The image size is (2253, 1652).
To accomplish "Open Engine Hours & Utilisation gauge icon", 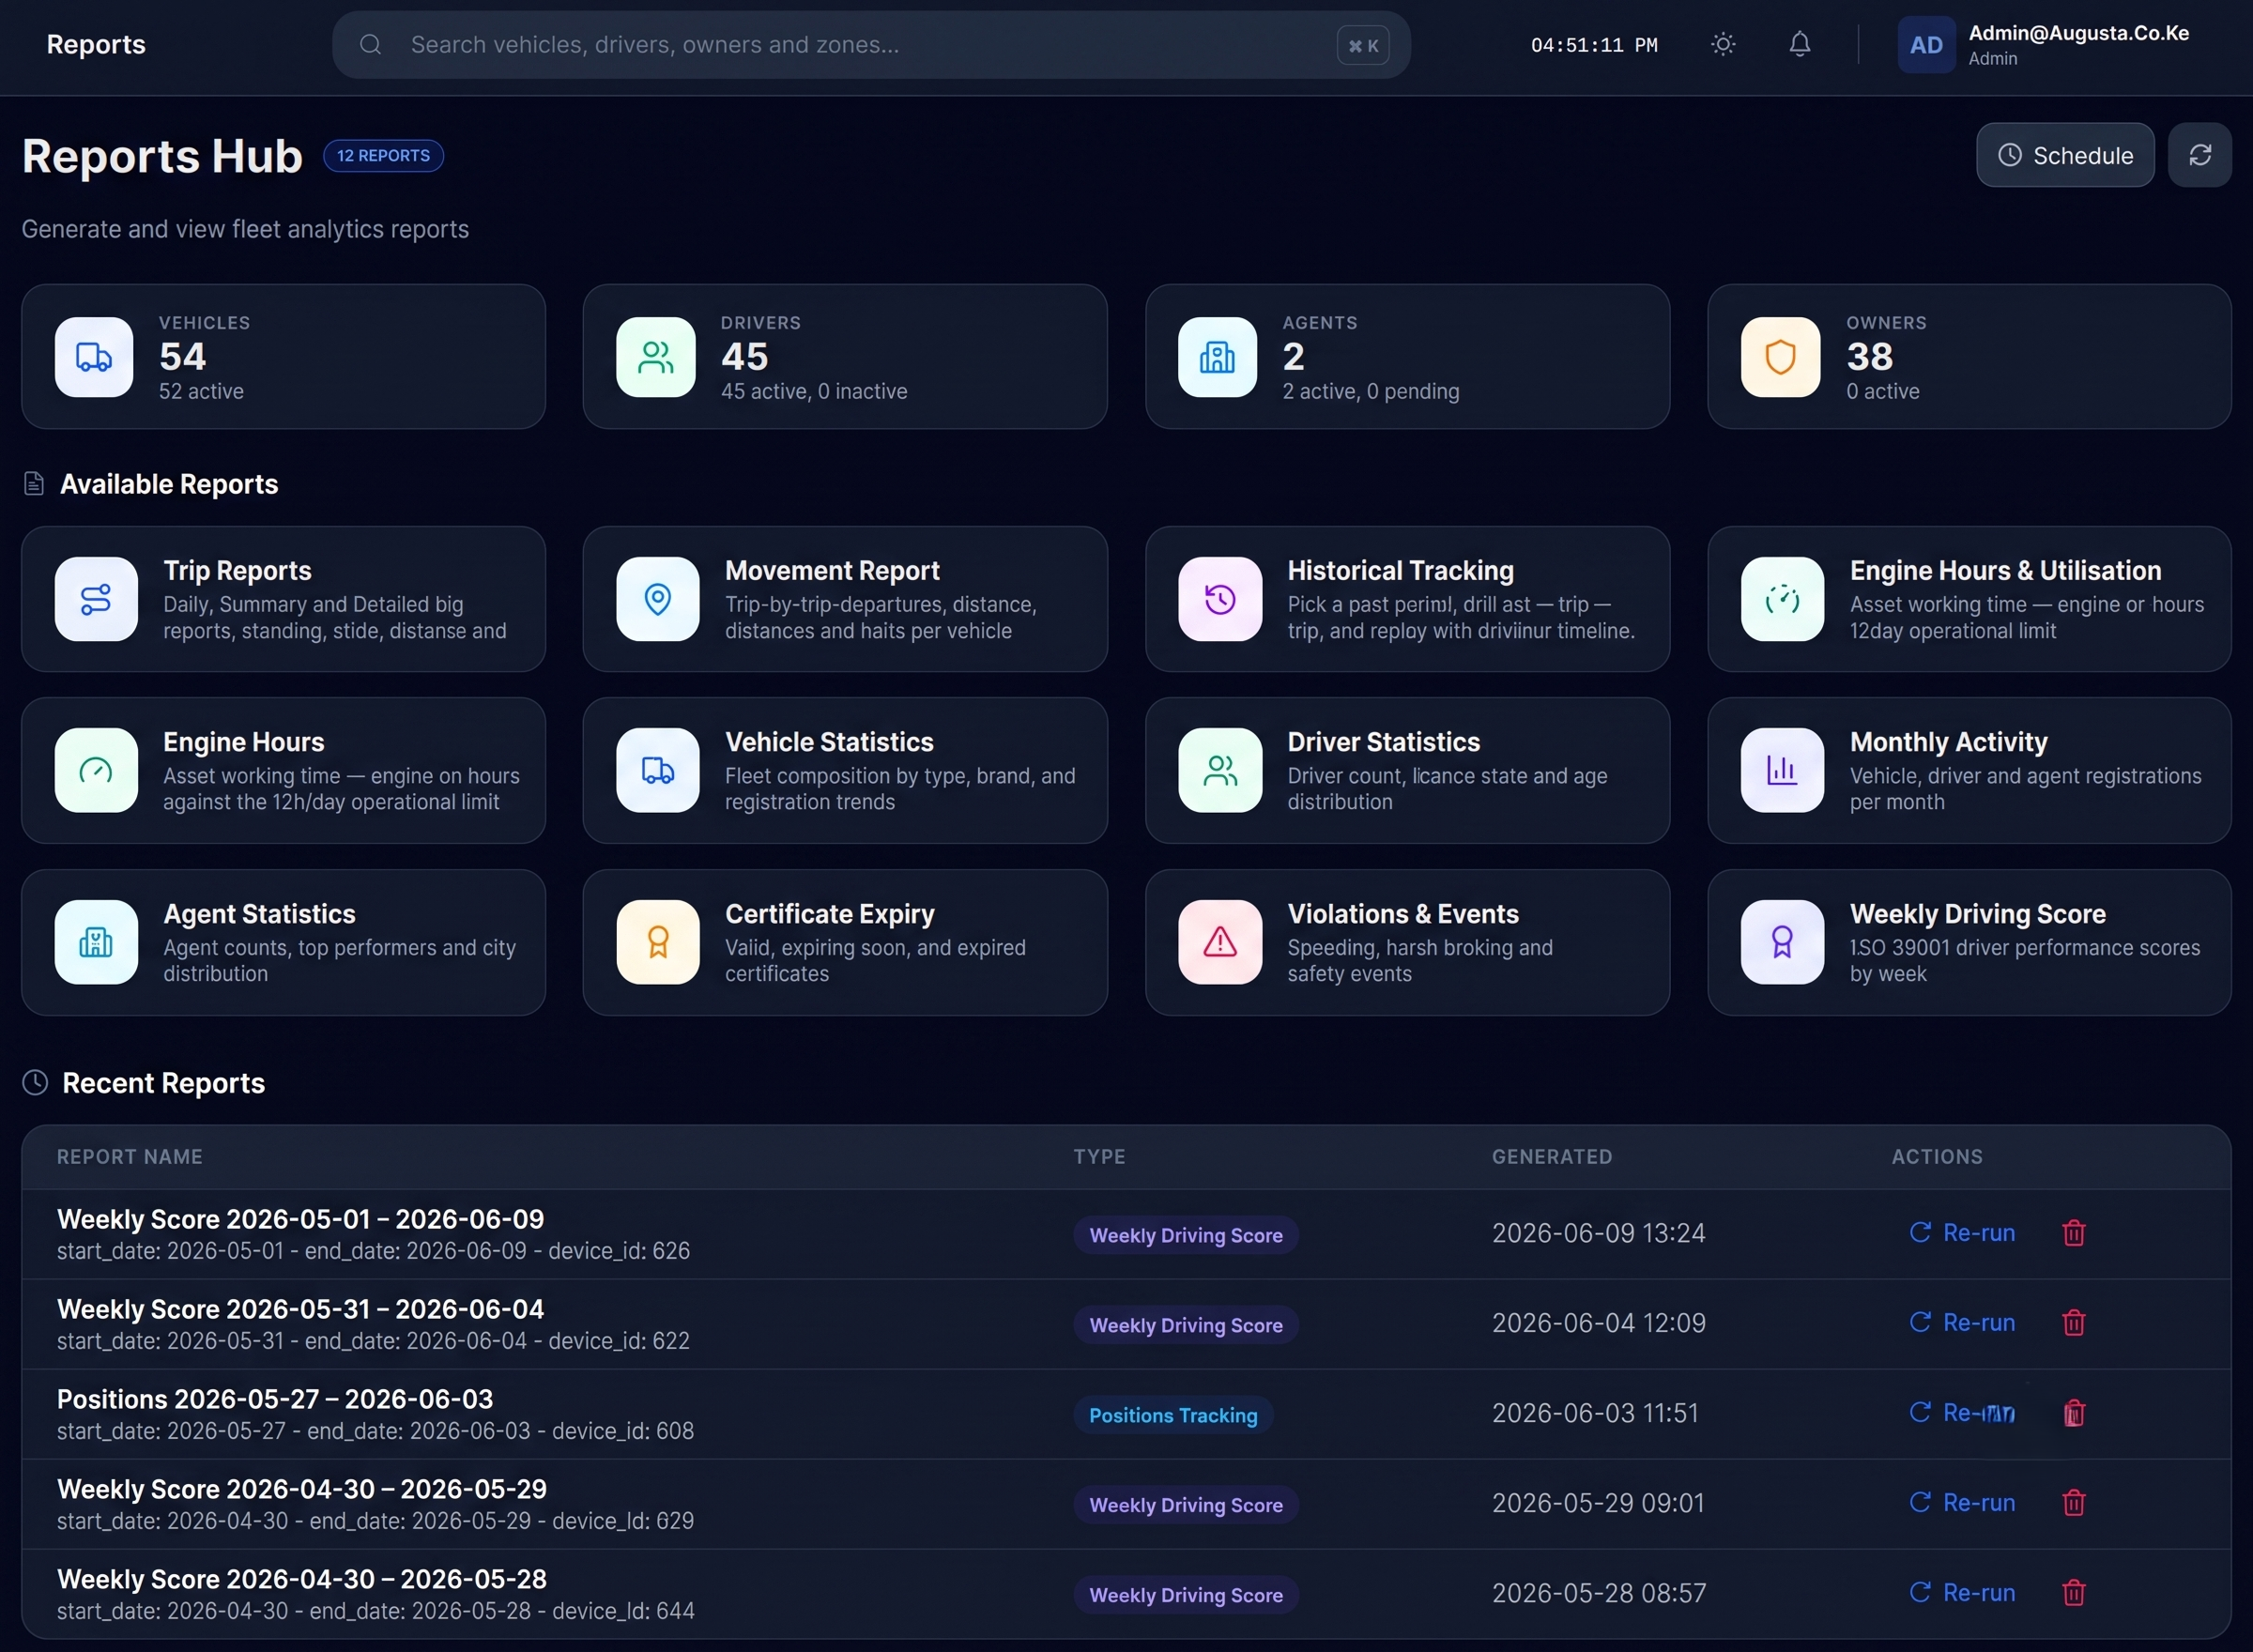I will click(1782, 599).
